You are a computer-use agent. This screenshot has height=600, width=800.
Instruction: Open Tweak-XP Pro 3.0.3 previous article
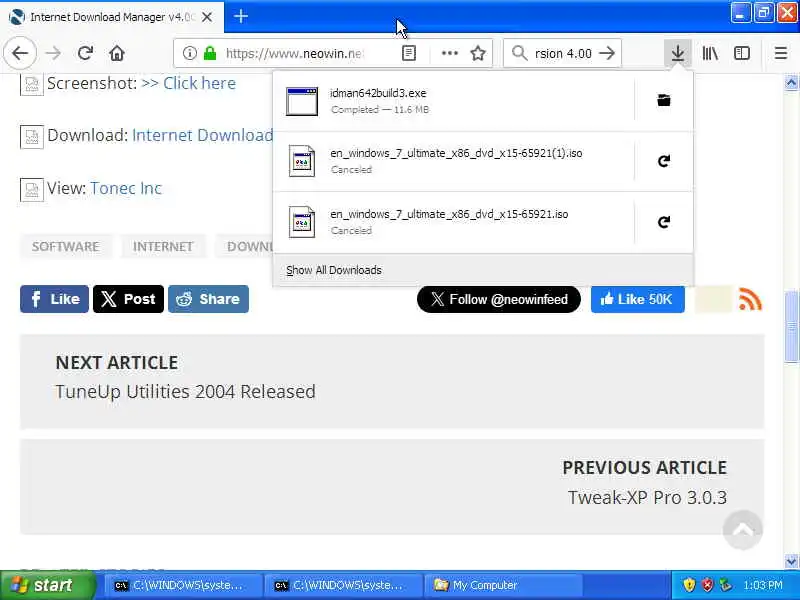pyautogui.click(x=647, y=497)
